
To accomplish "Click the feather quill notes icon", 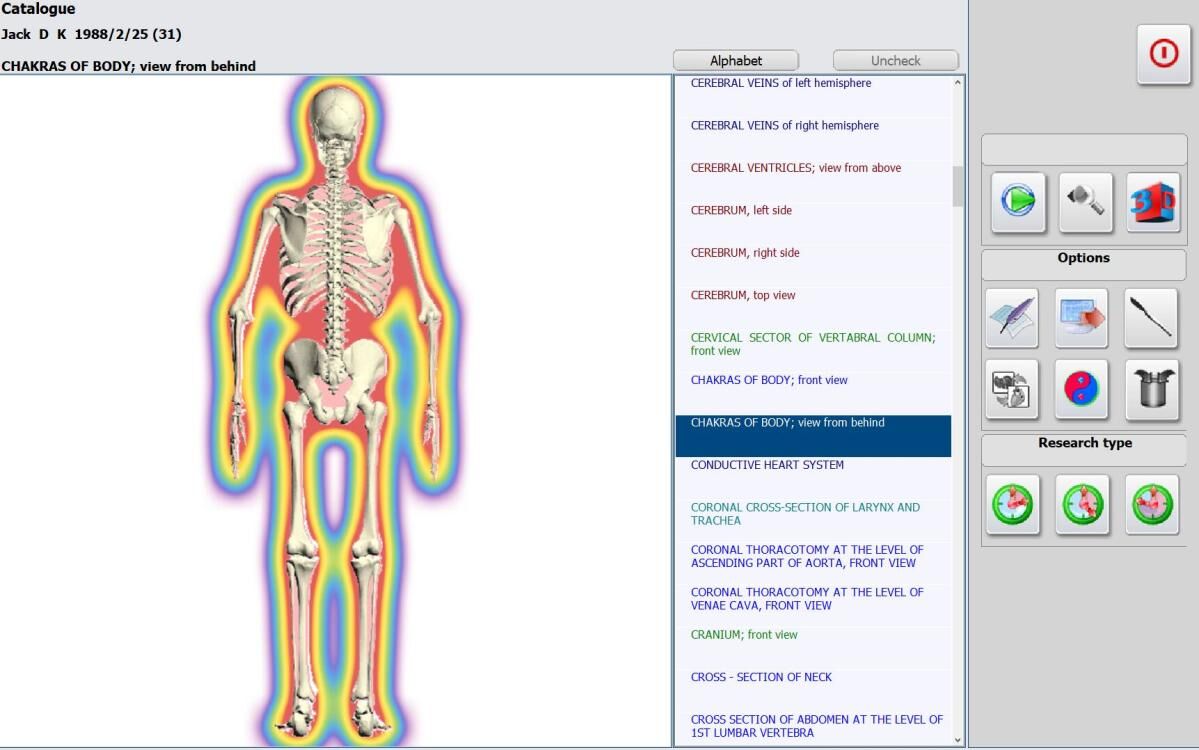I will pos(1012,319).
